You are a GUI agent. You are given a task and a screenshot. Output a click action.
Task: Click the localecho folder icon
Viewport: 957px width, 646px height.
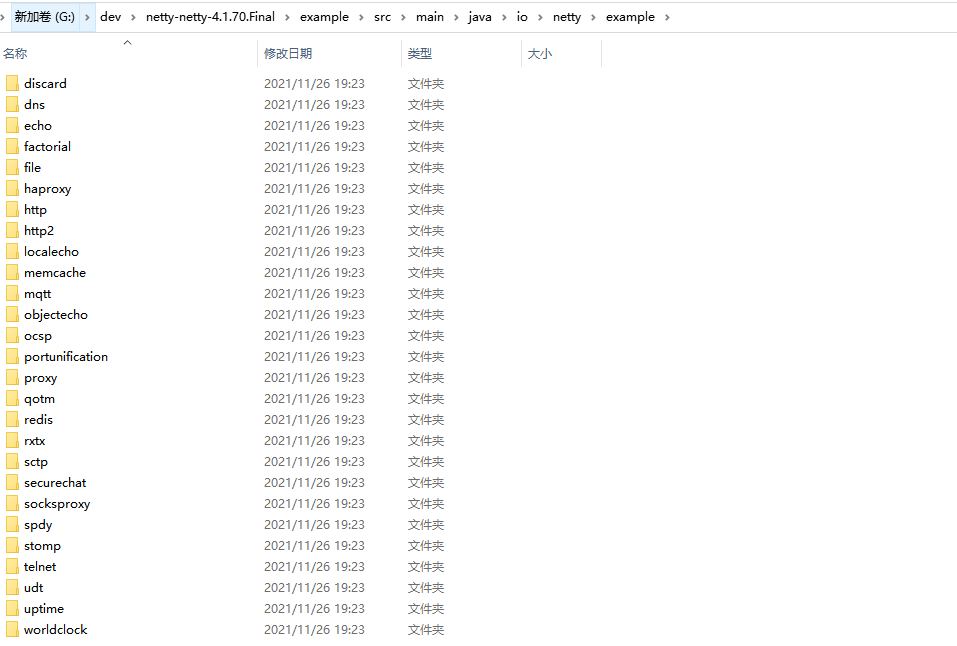point(12,252)
